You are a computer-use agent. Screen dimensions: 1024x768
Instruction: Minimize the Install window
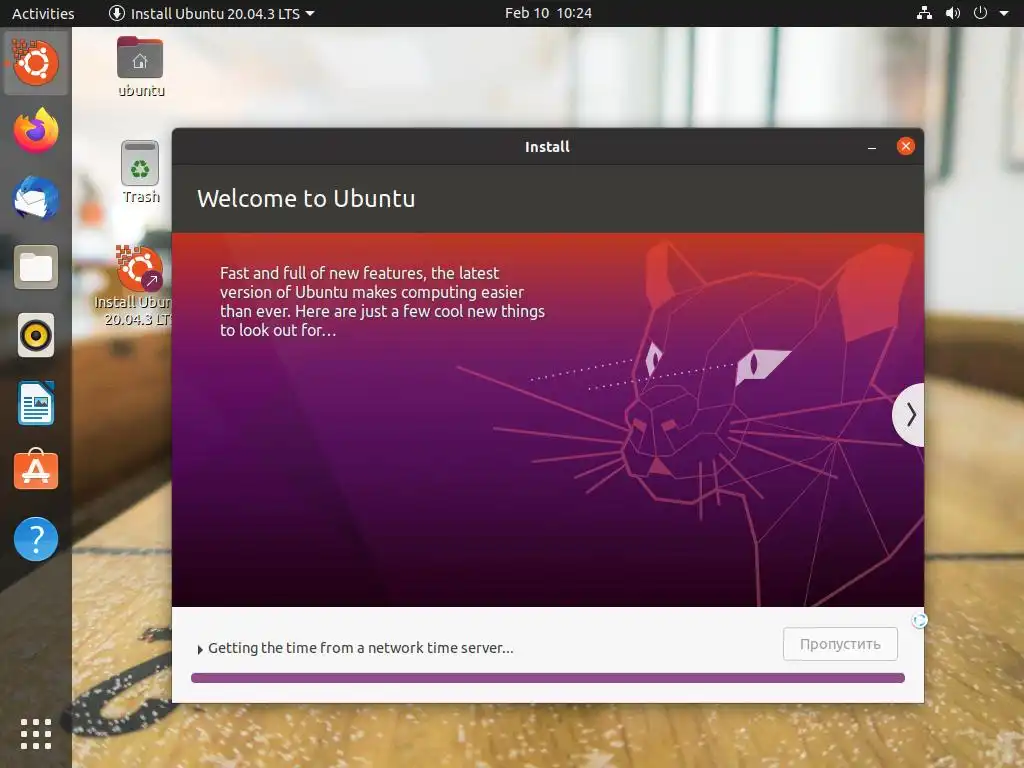(871, 147)
